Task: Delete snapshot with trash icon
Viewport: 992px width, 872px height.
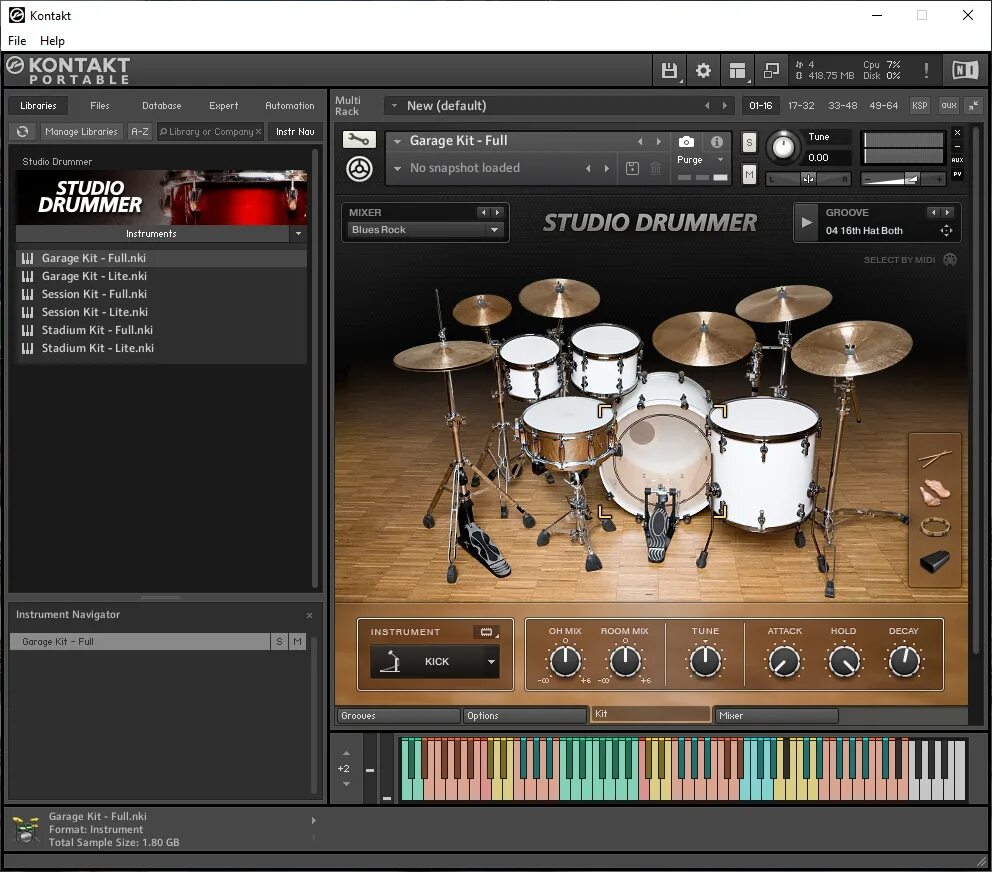Action: click(655, 168)
